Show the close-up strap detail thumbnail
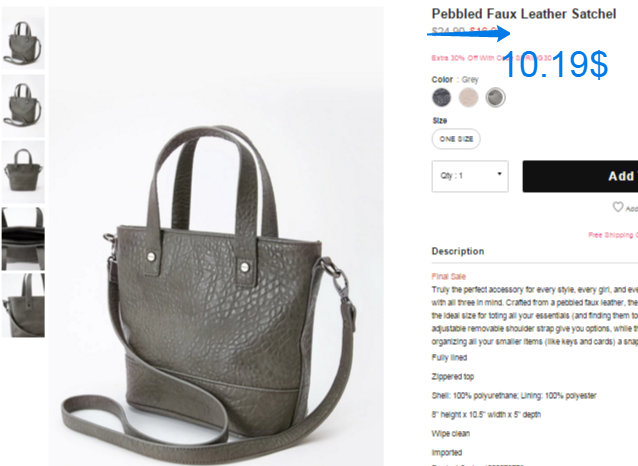This screenshot has height=466, width=638. [23, 305]
